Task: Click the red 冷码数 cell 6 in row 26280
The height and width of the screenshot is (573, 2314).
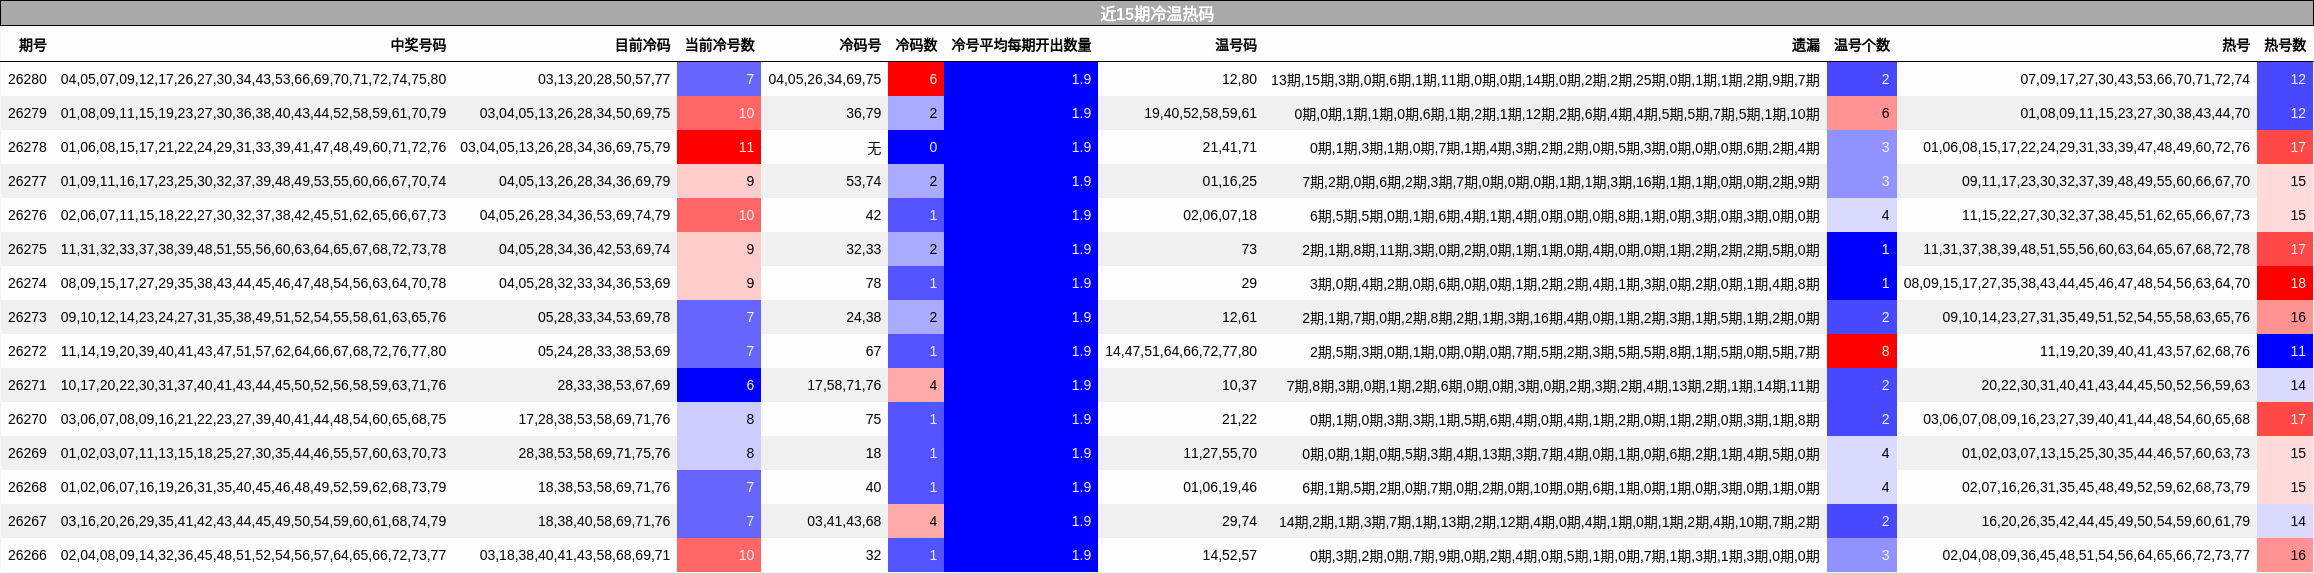Action: click(916, 79)
